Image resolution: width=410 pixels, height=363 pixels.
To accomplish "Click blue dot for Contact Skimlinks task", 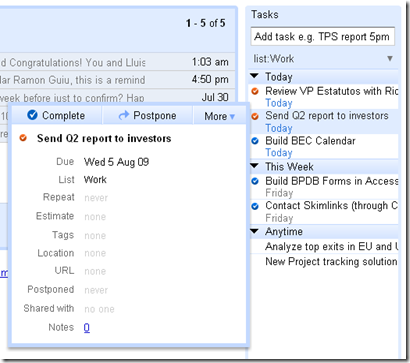I will [x=255, y=206].
